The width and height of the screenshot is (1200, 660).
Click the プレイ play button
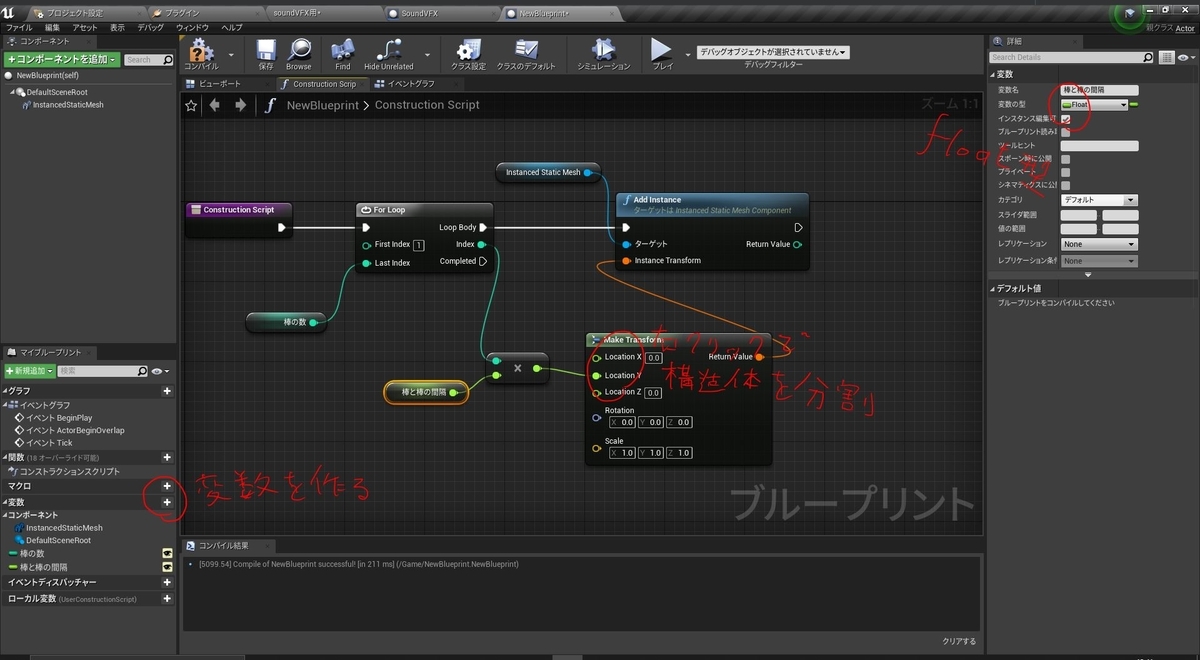(662, 49)
